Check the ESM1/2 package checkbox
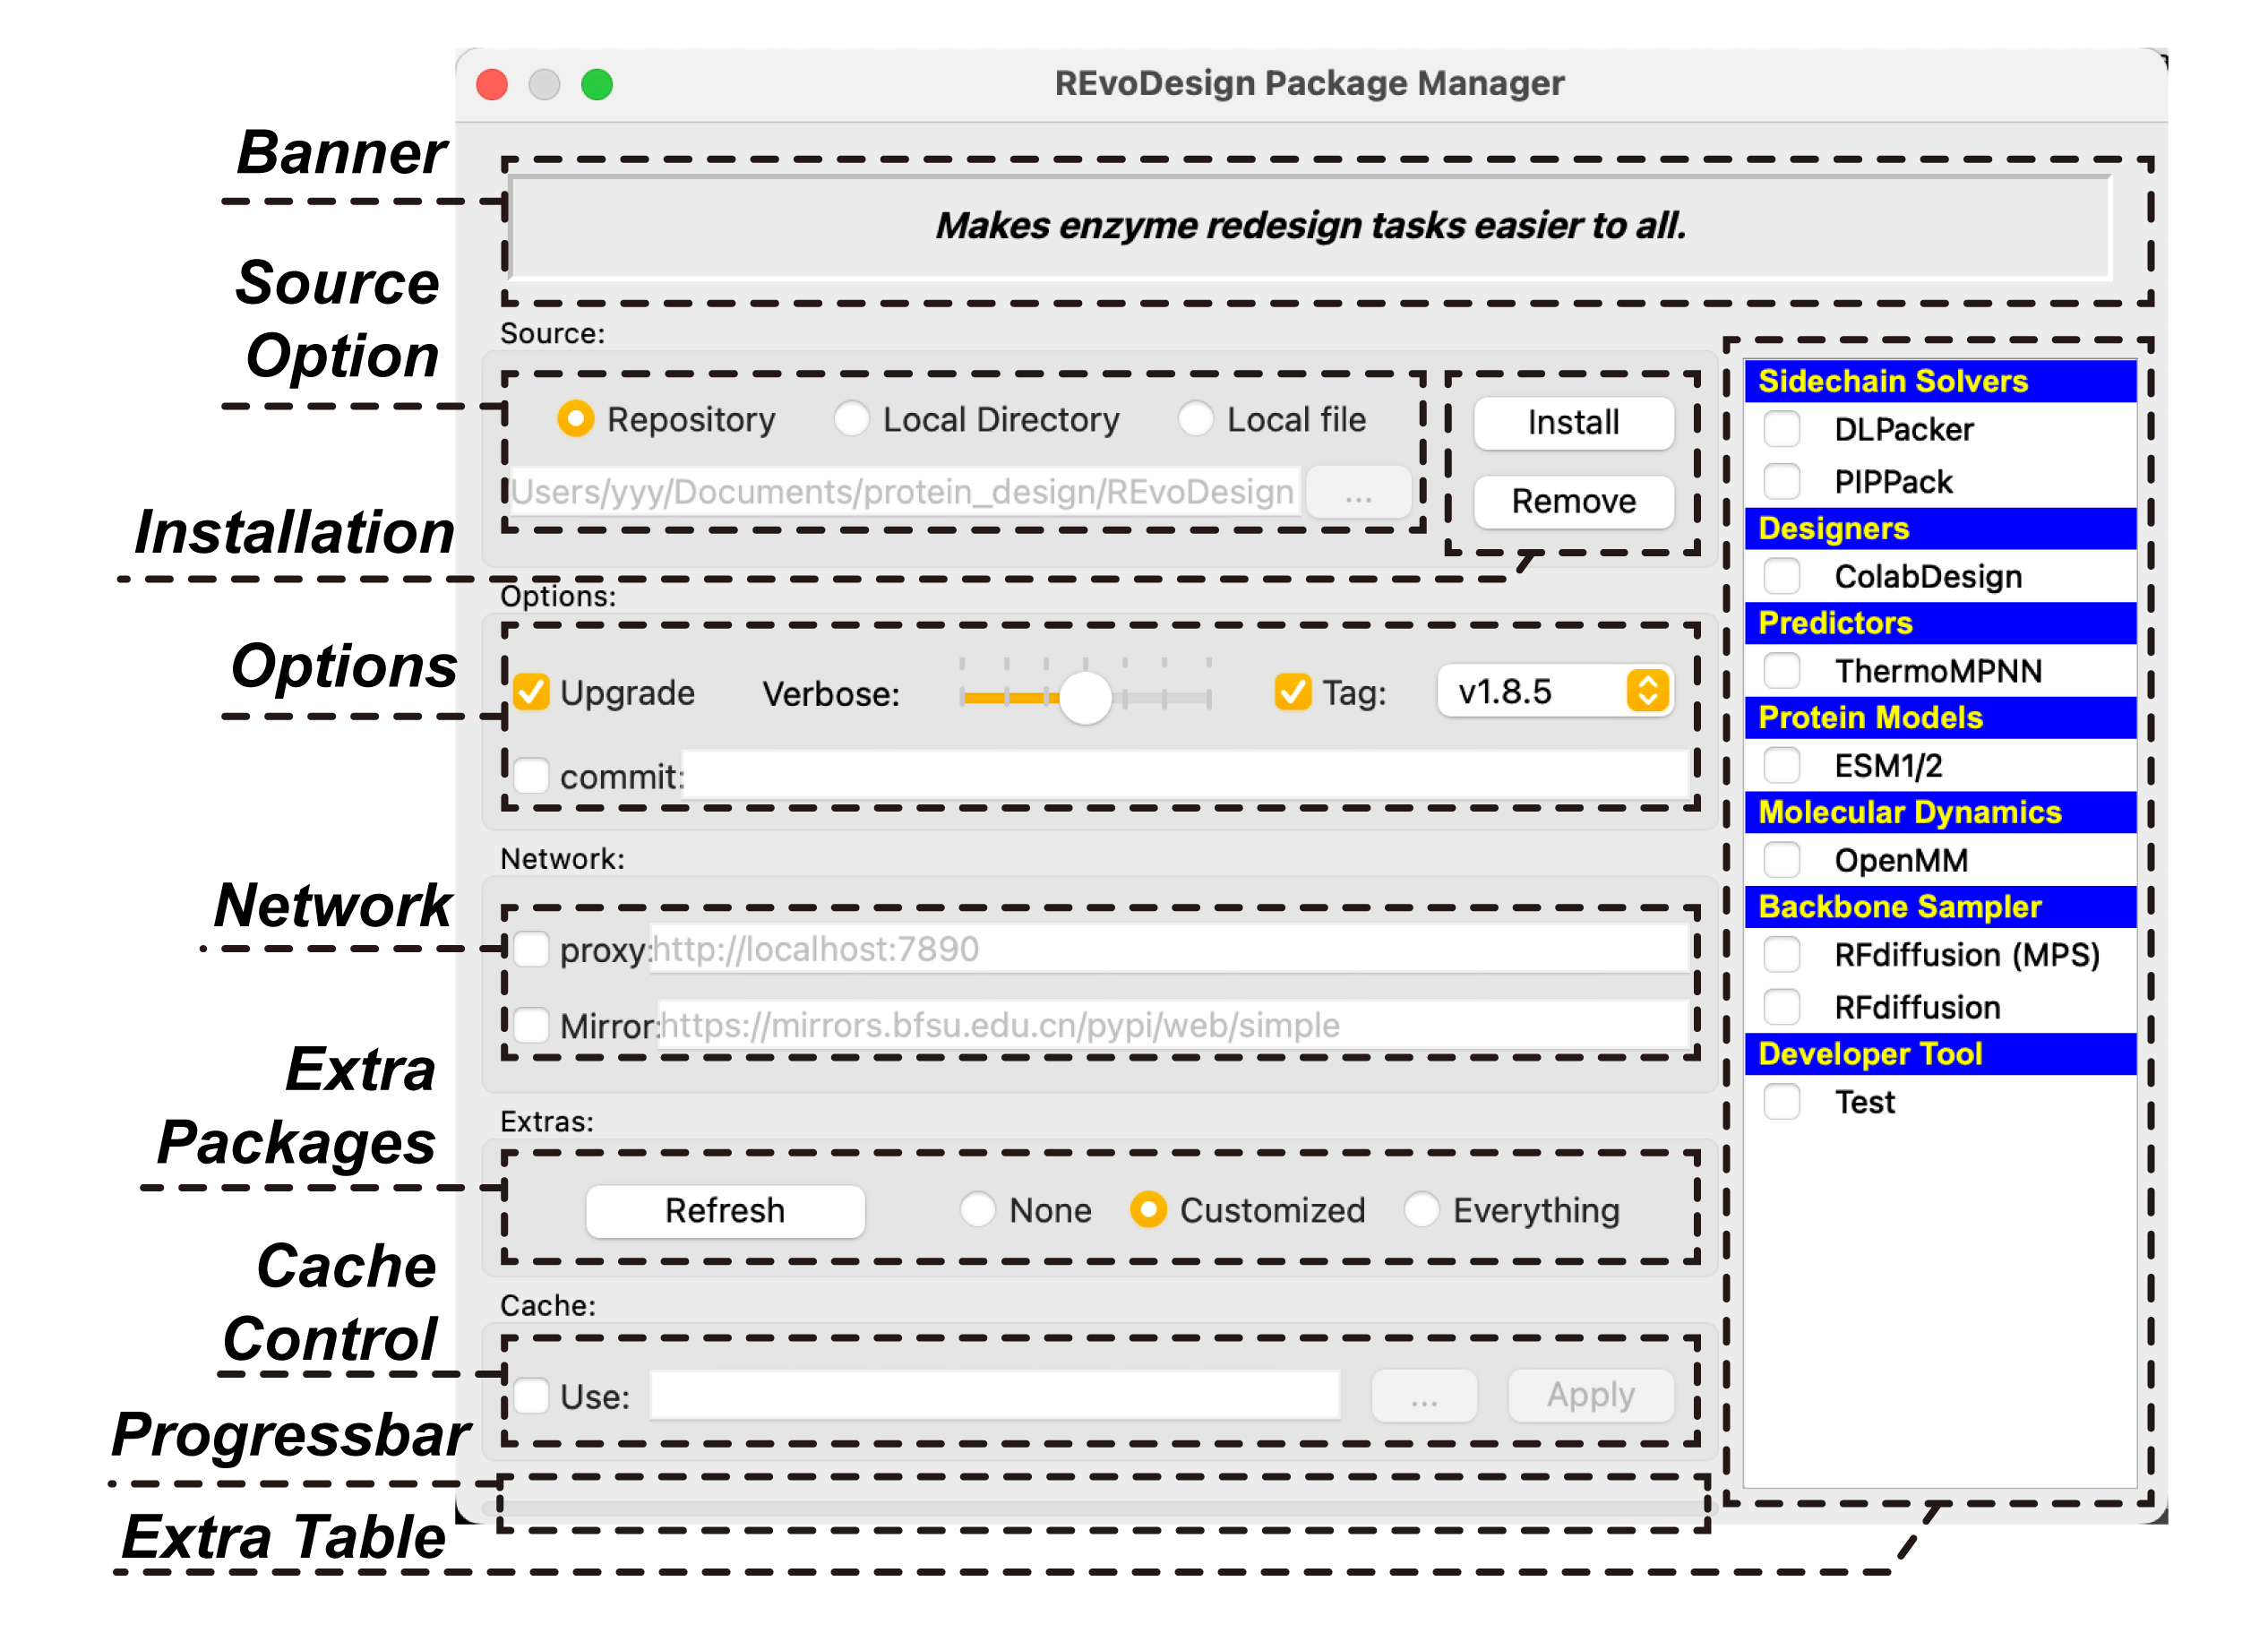Screen dimensions: 2268x1633 pyautogui.click(x=1782, y=766)
